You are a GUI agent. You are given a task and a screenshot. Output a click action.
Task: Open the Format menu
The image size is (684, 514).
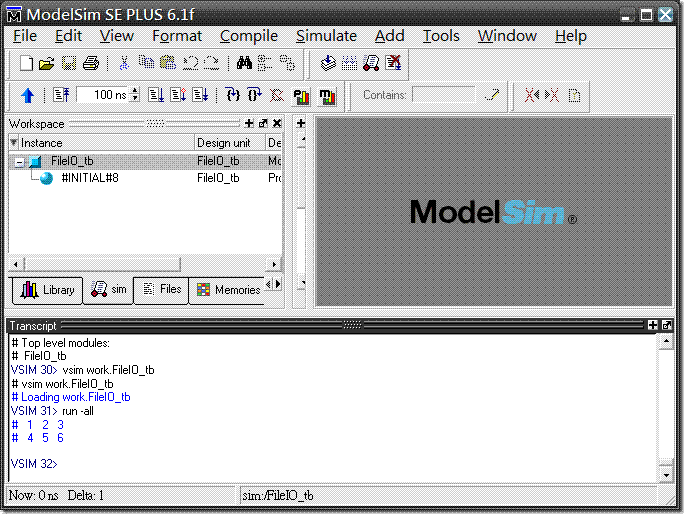tap(177, 36)
